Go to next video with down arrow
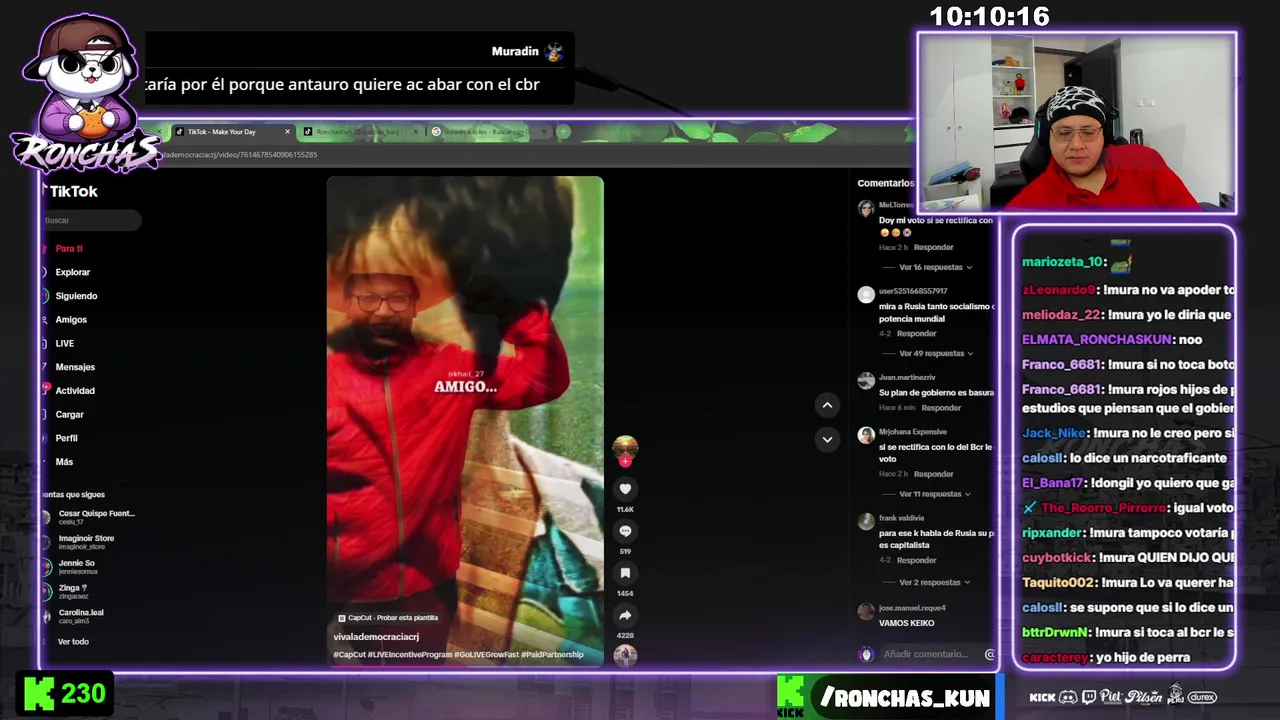Viewport: 1280px width, 720px height. [x=827, y=439]
